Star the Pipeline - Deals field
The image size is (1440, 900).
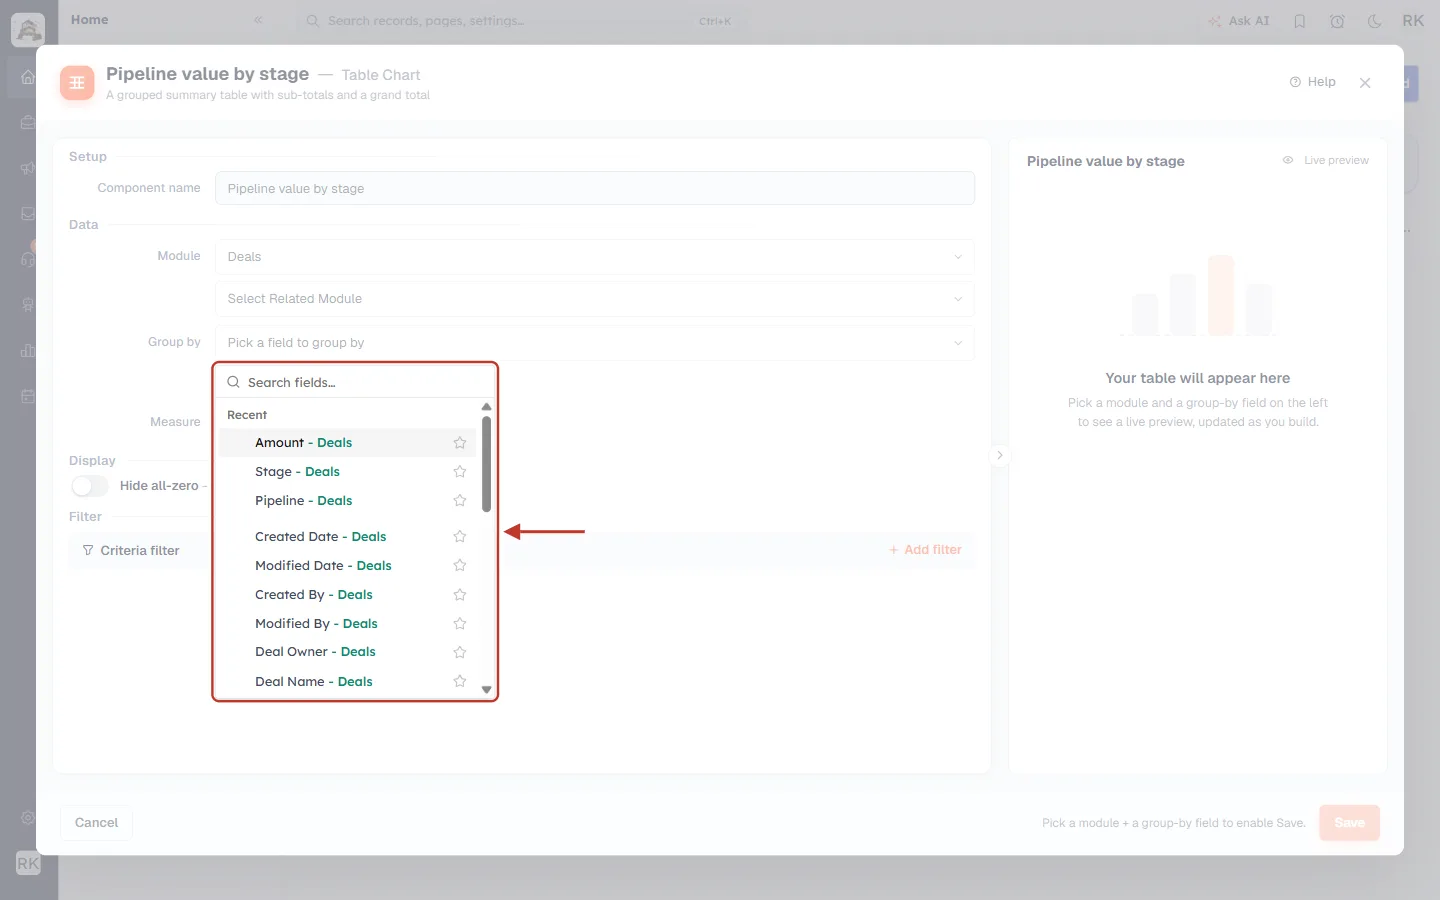460,501
